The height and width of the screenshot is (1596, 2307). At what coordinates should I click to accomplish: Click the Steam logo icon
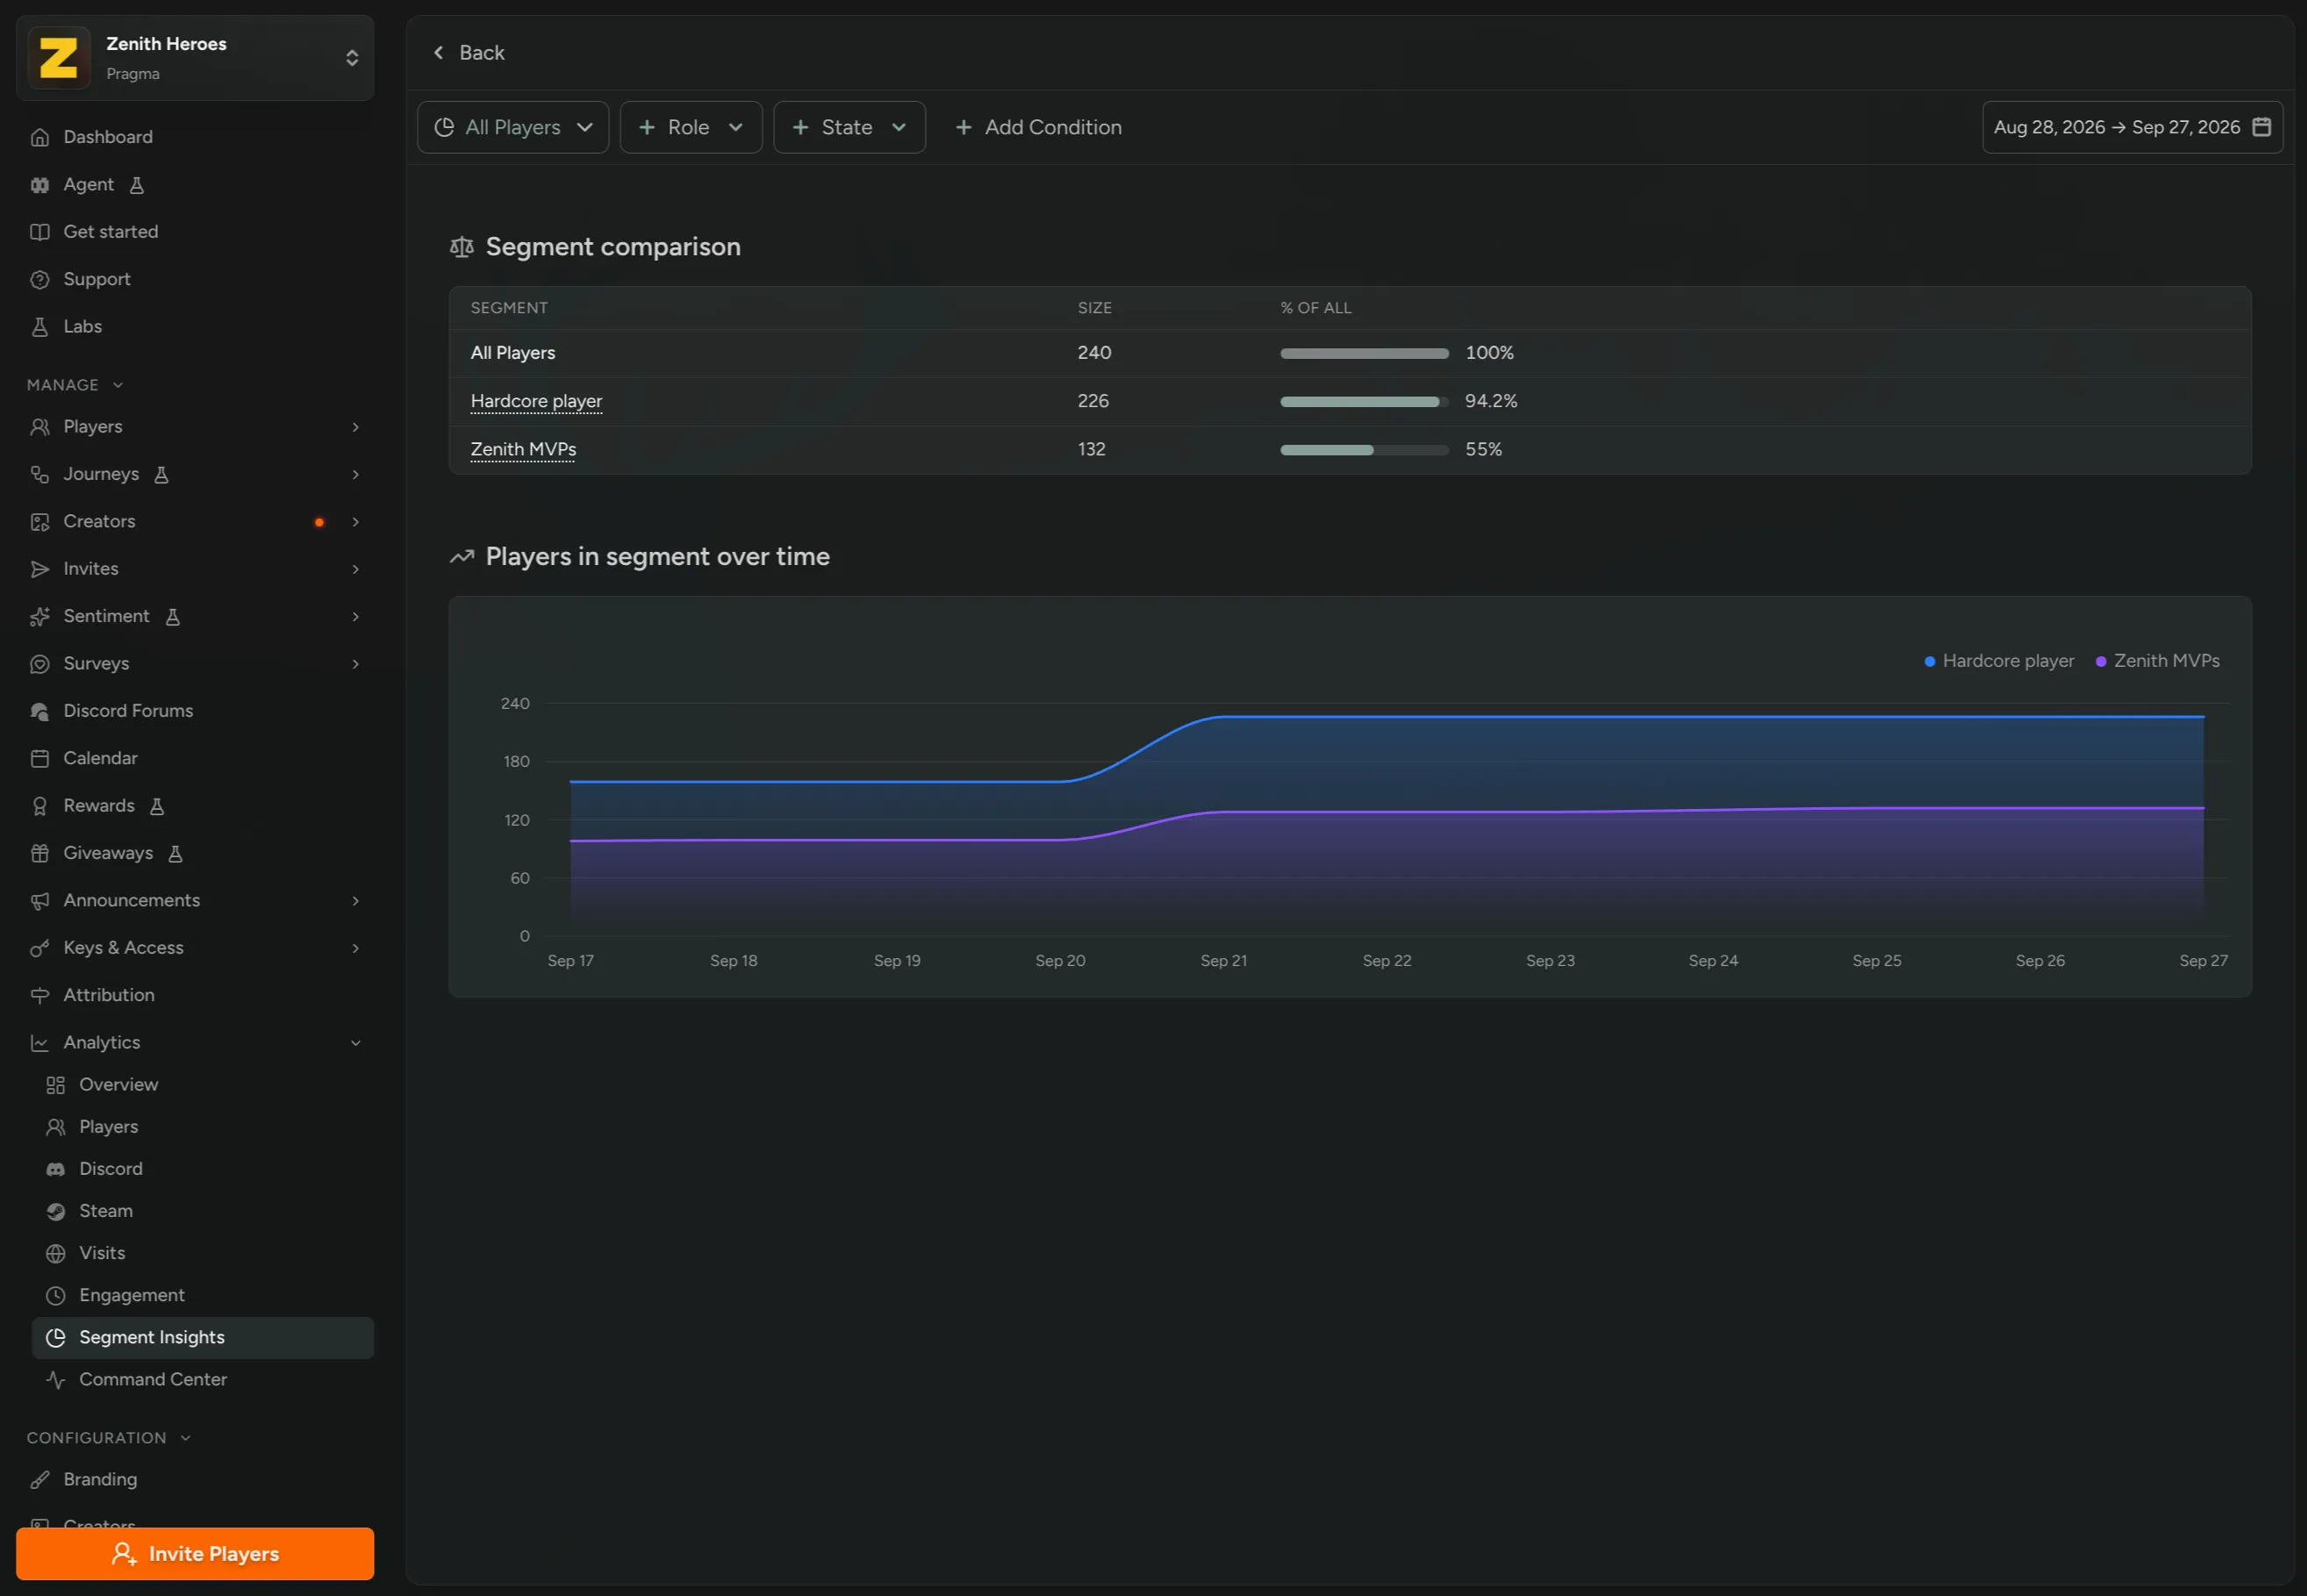point(56,1211)
